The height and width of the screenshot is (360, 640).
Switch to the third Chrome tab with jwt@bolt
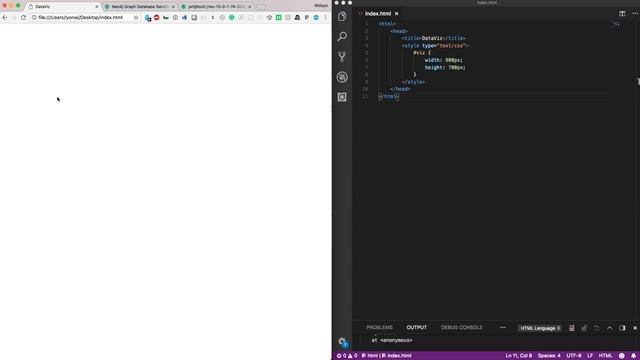pos(216,7)
